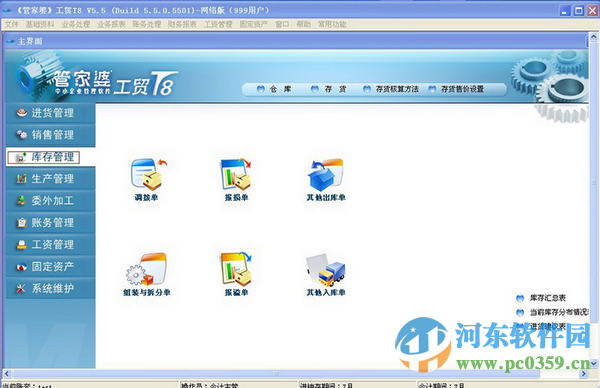Image resolution: width=600 pixels, height=388 pixels.
Task: Open the 工资管理 menu bar item
Action: click(218, 24)
